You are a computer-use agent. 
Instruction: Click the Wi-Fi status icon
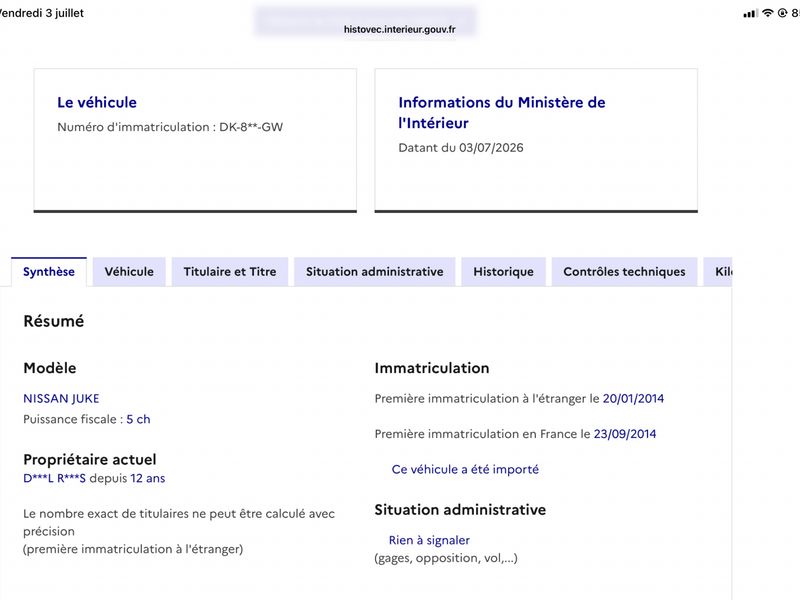[x=767, y=13]
